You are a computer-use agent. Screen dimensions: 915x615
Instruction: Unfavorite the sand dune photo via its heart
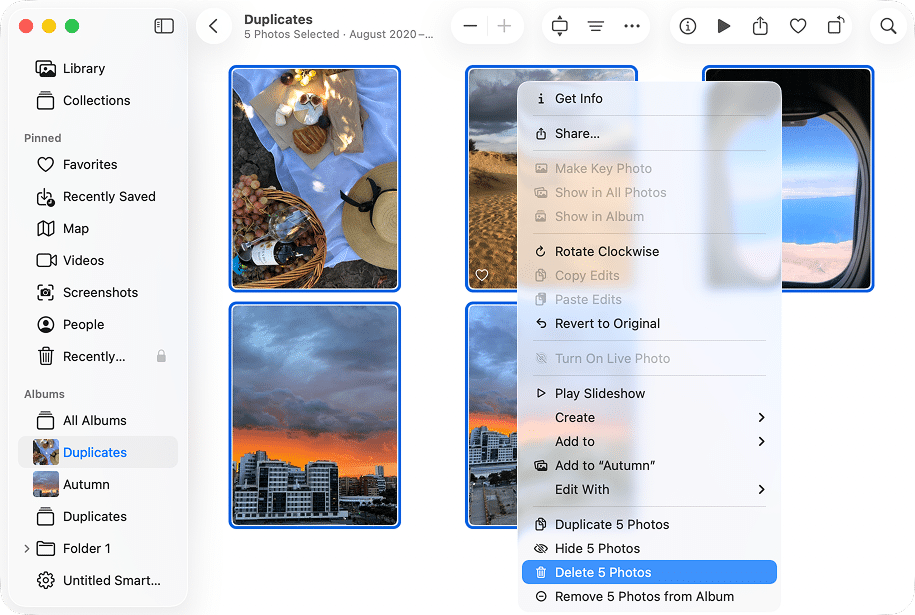click(483, 274)
